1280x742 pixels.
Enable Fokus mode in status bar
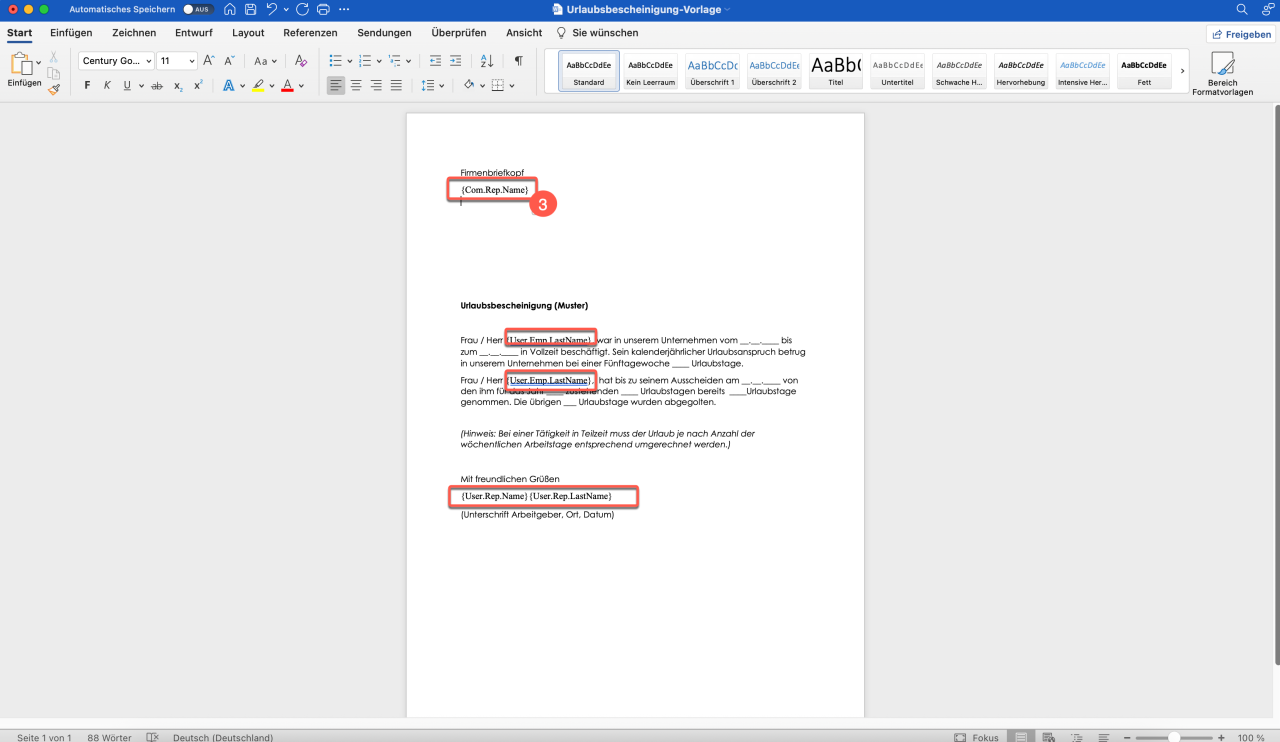tap(976, 737)
